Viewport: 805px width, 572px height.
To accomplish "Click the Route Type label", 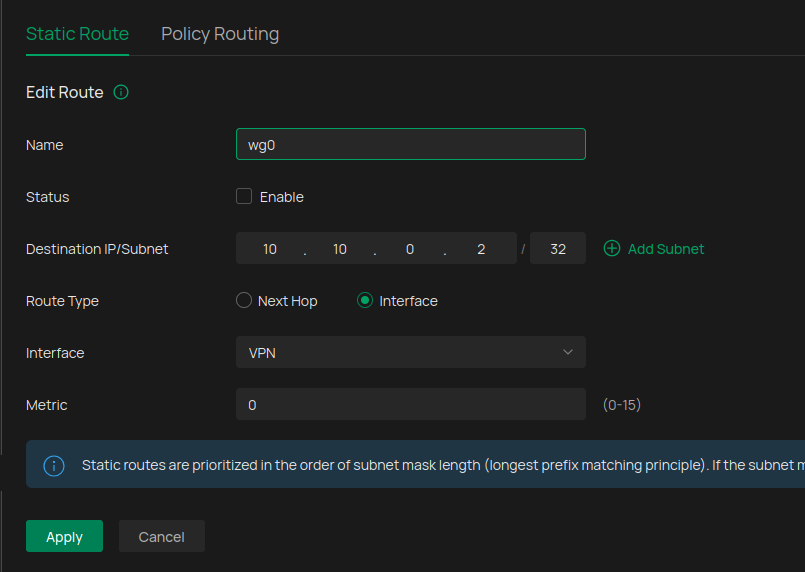I will pyautogui.click(x=62, y=301).
